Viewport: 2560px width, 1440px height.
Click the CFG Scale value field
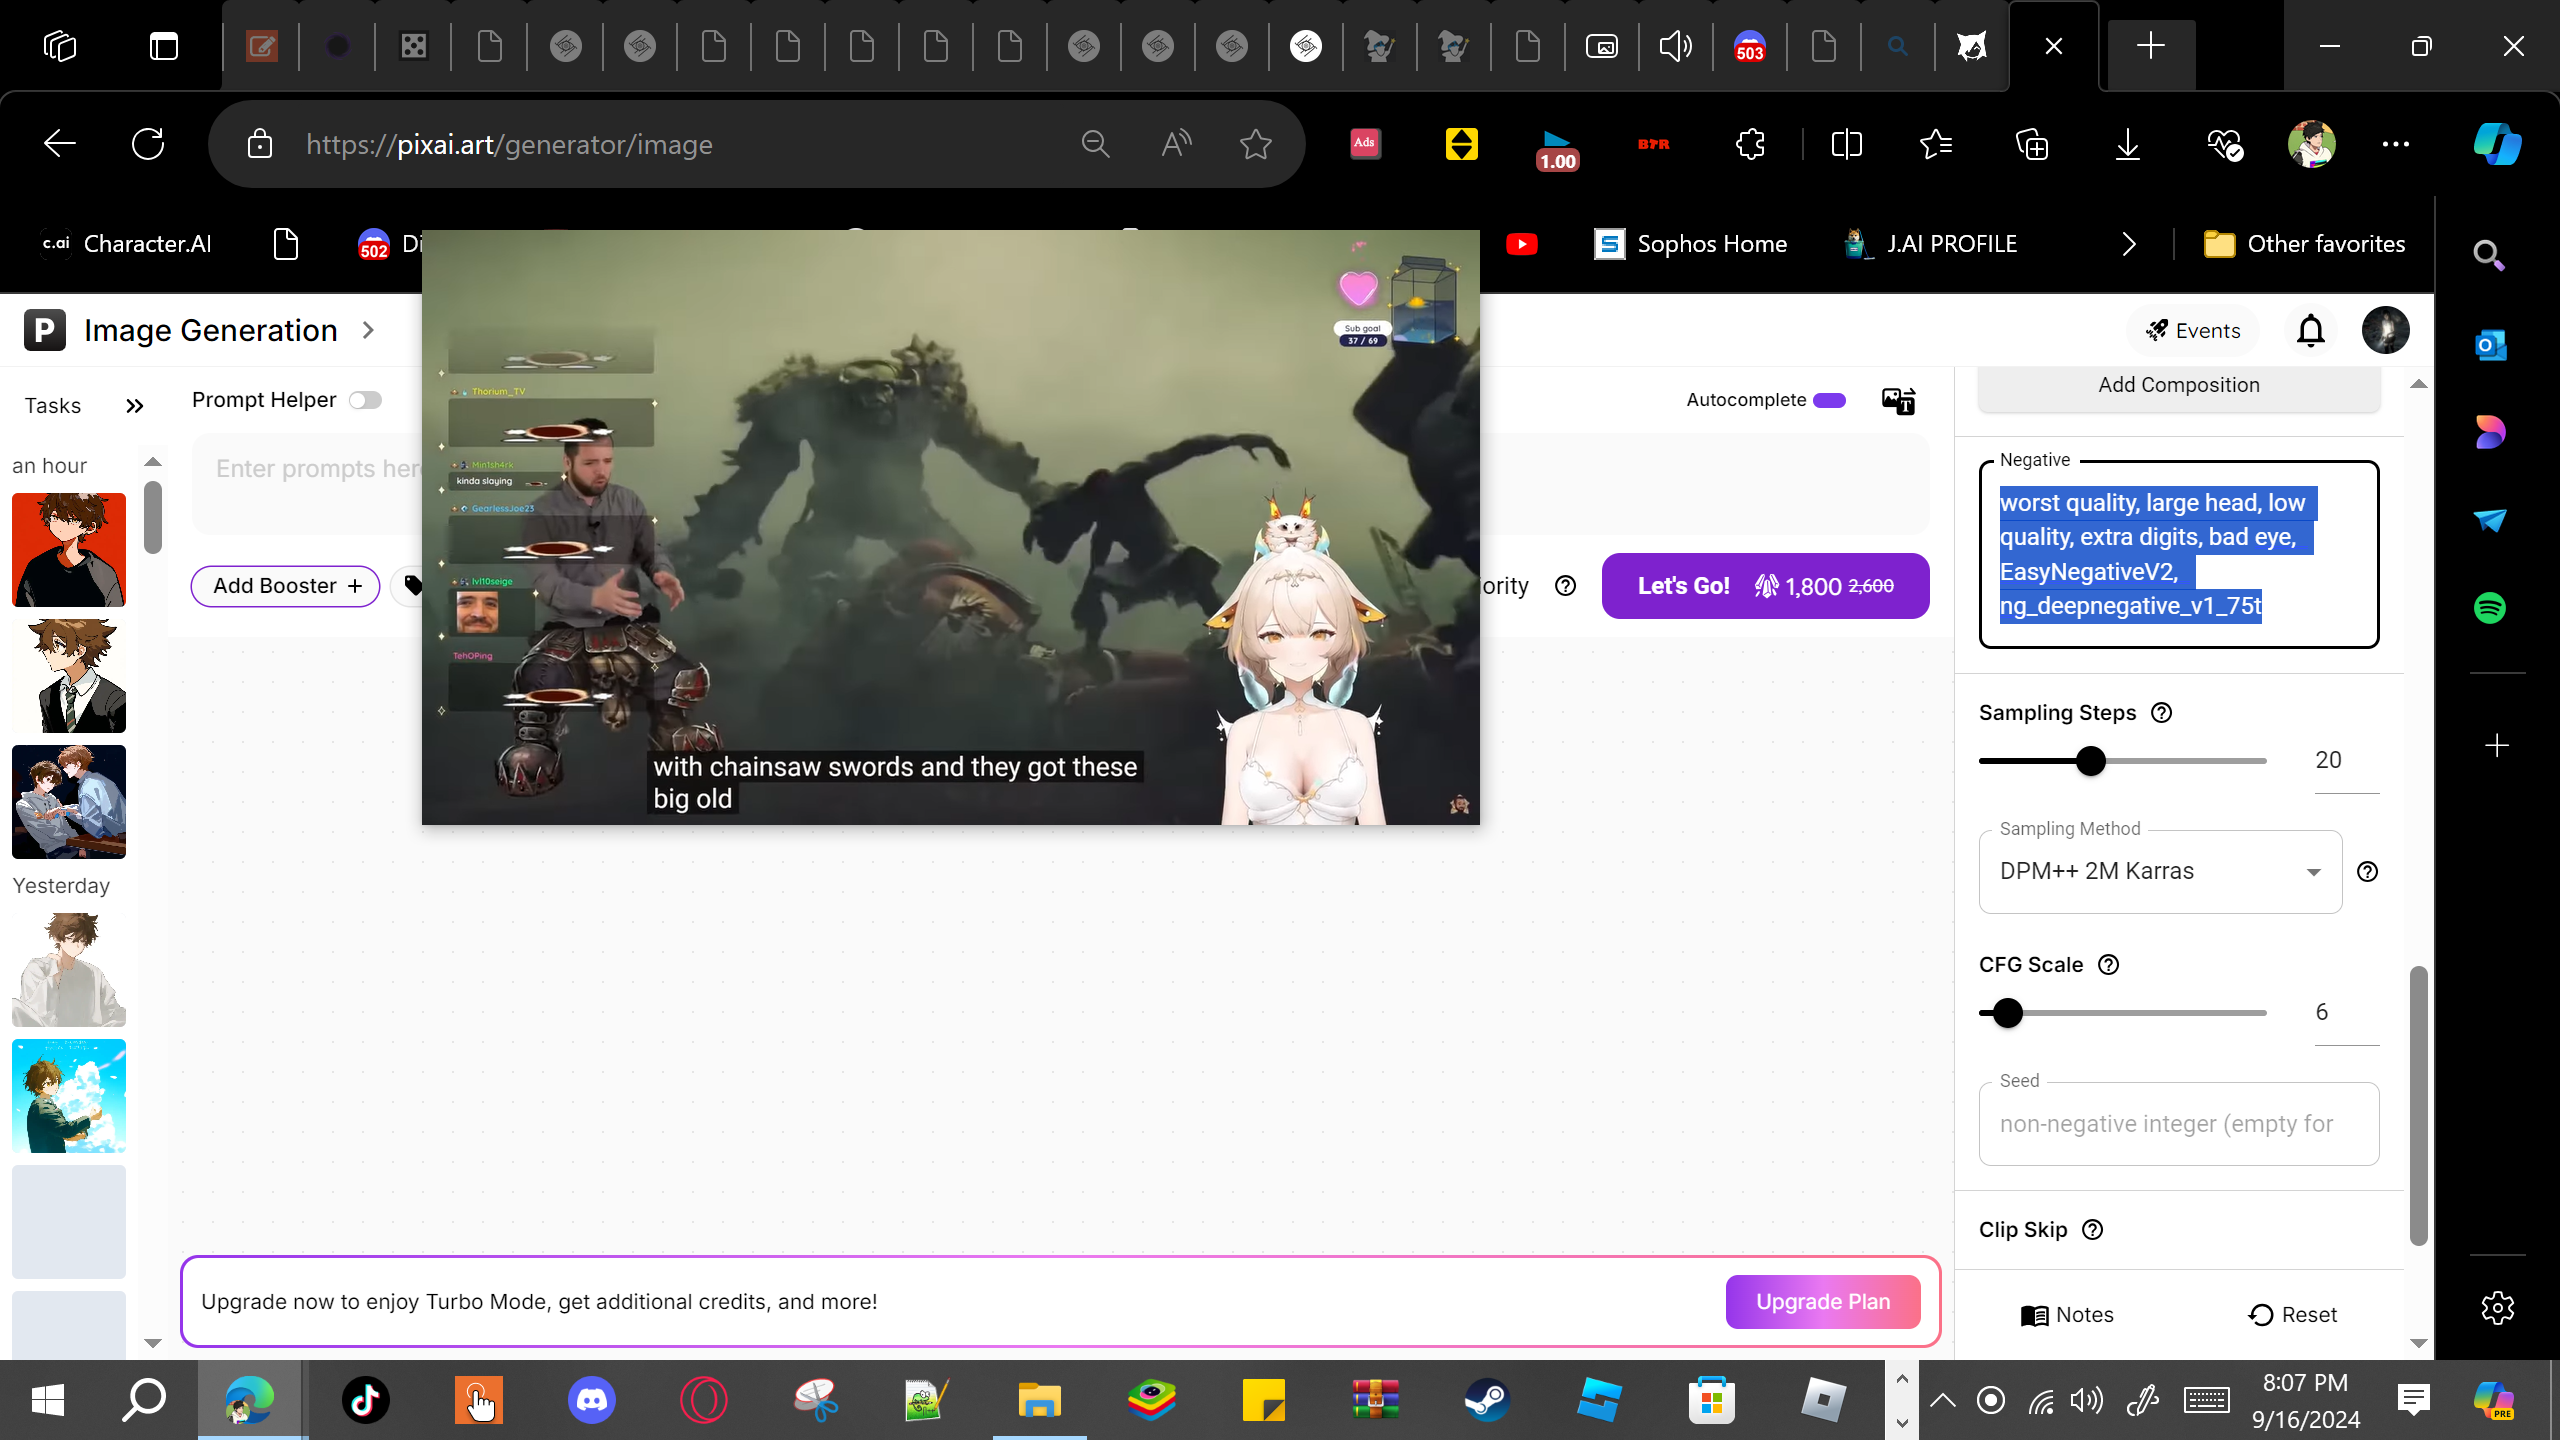[x=2346, y=1013]
